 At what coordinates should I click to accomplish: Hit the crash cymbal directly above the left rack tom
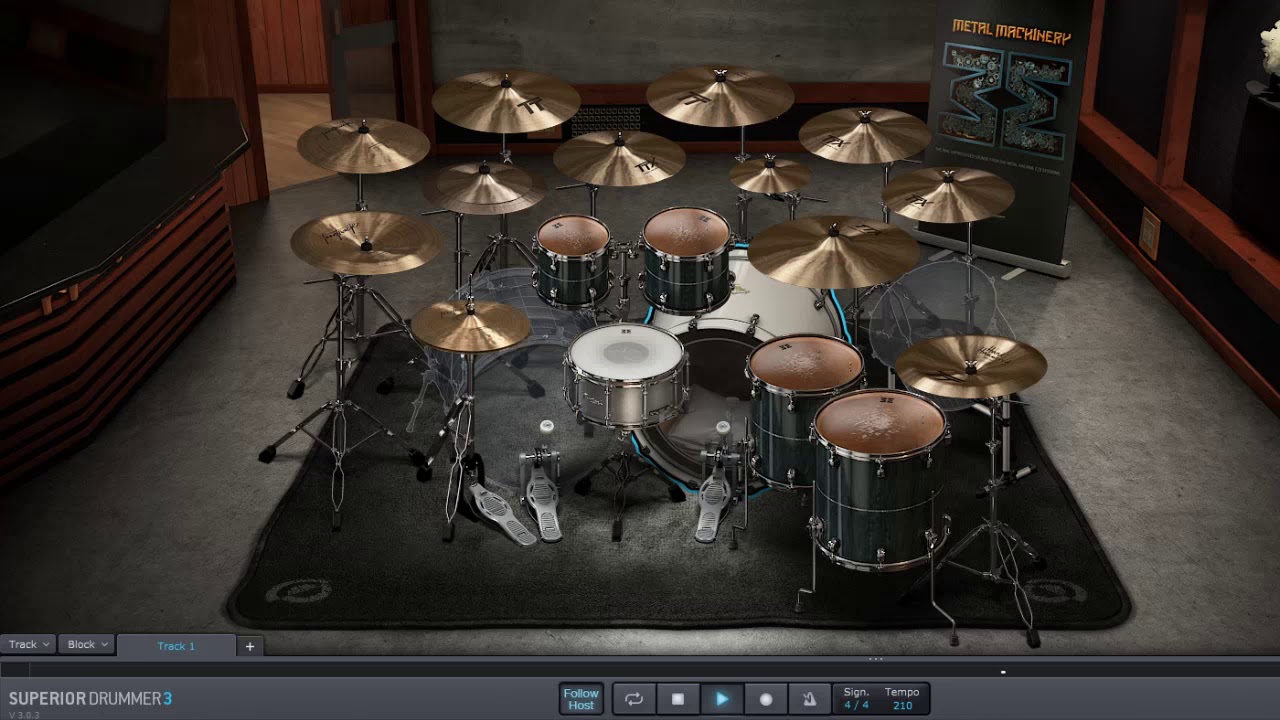click(x=619, y=157)
